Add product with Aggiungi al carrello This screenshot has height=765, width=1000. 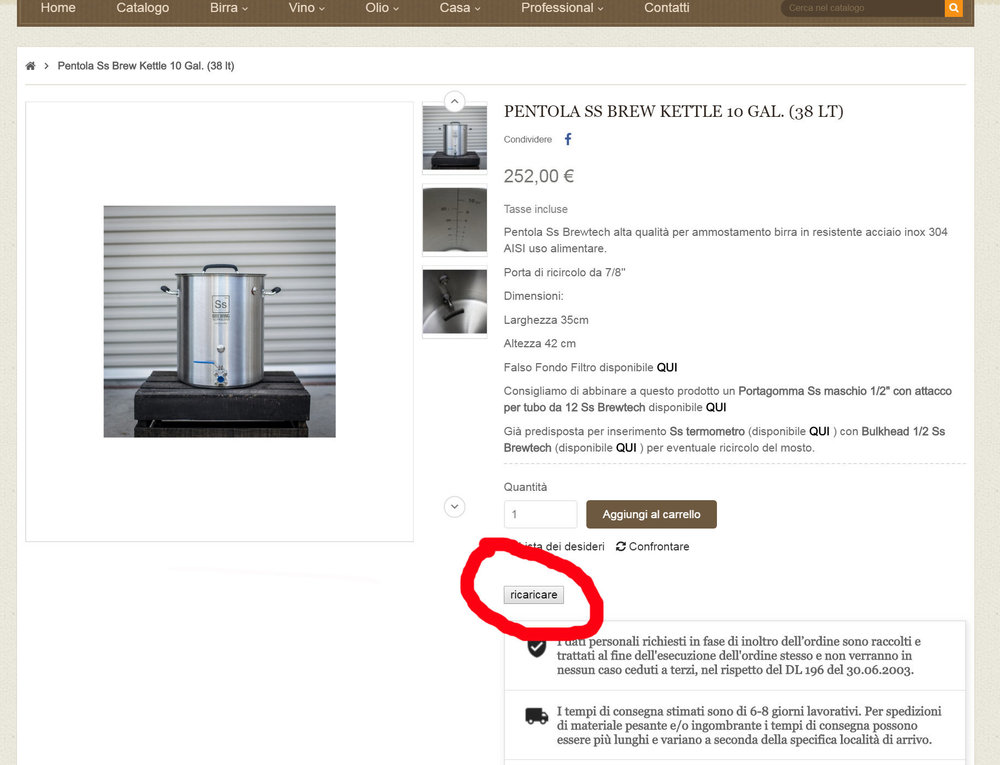point(651,514)
